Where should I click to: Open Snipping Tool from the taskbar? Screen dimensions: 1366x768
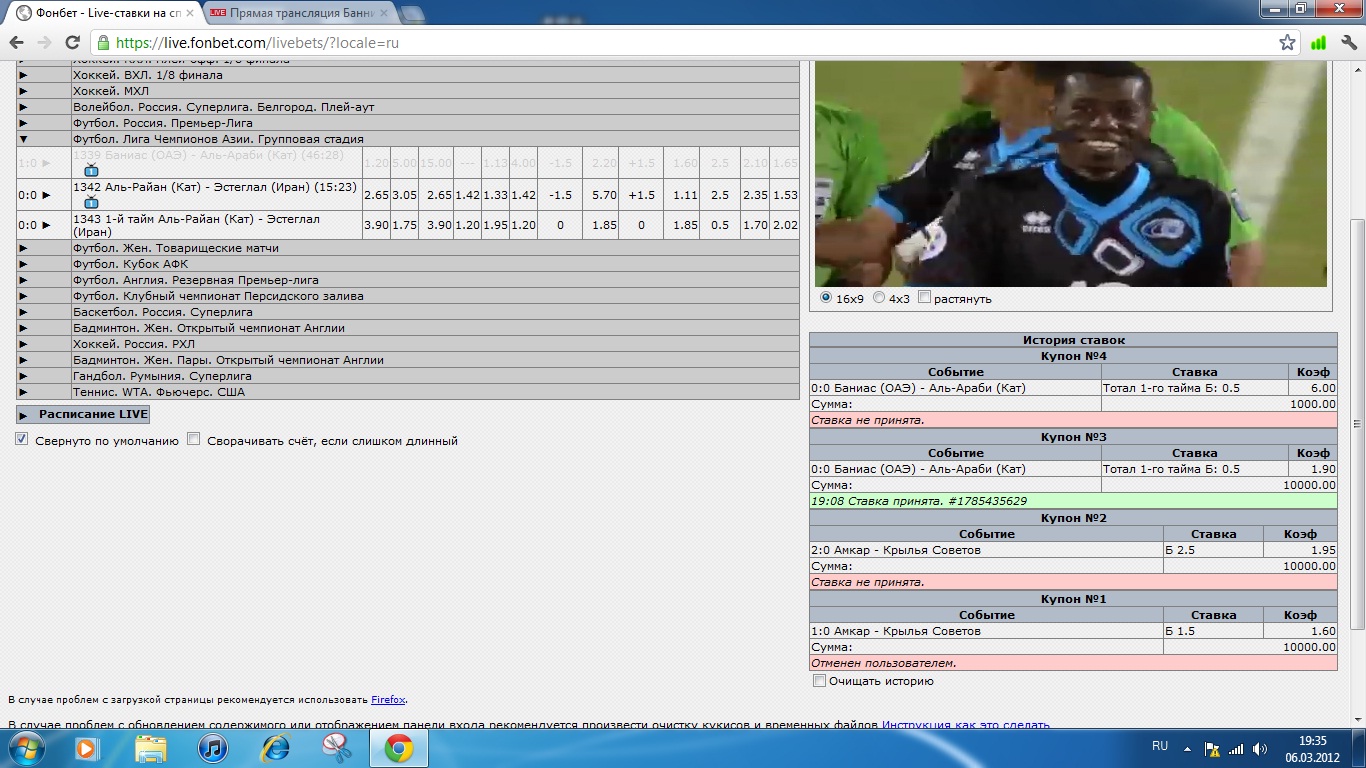tap(336, 748)
